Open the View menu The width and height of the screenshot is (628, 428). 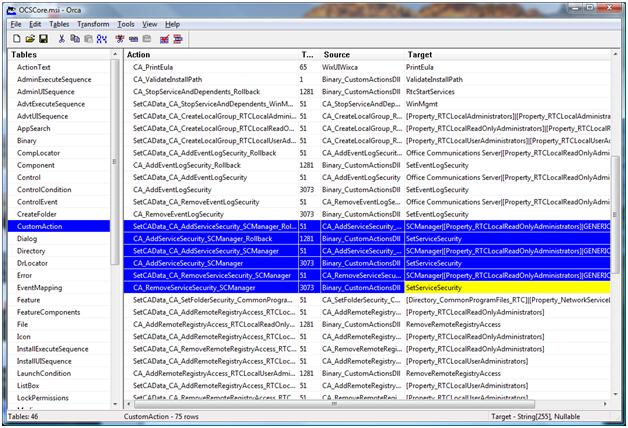(x=150, y=24)
